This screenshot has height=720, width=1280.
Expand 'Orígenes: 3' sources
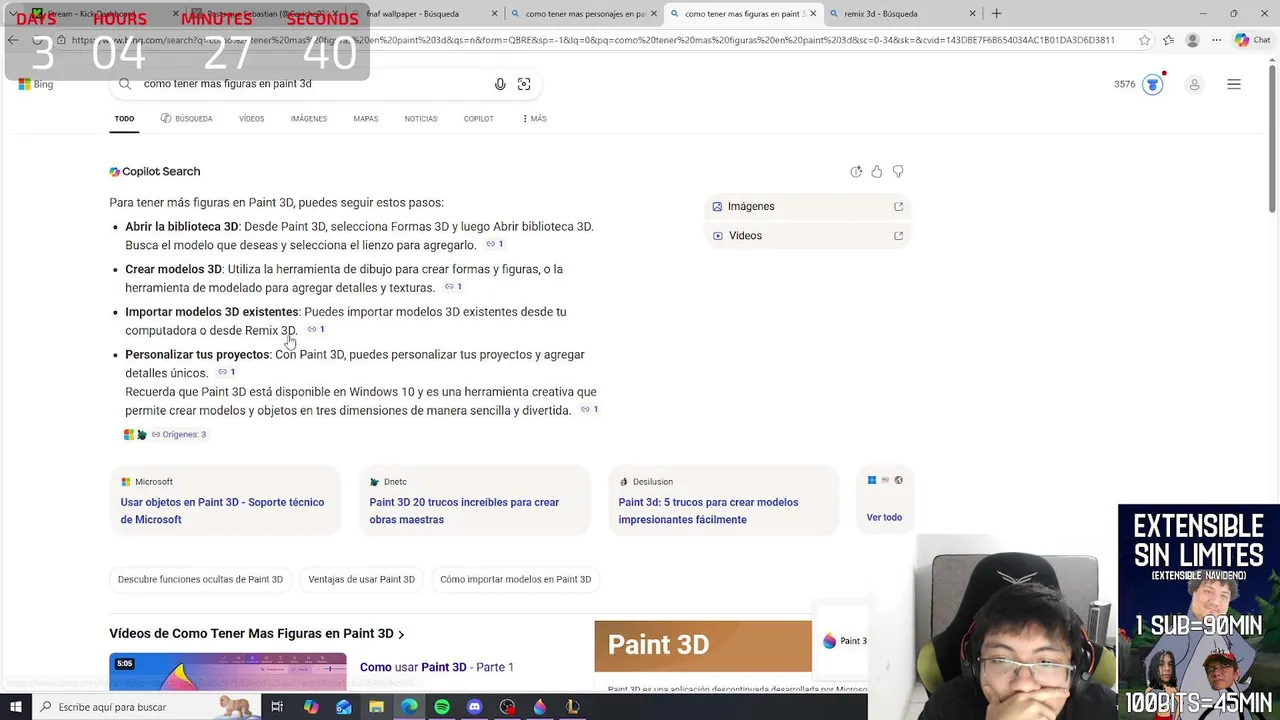click(x=178, y=435)
